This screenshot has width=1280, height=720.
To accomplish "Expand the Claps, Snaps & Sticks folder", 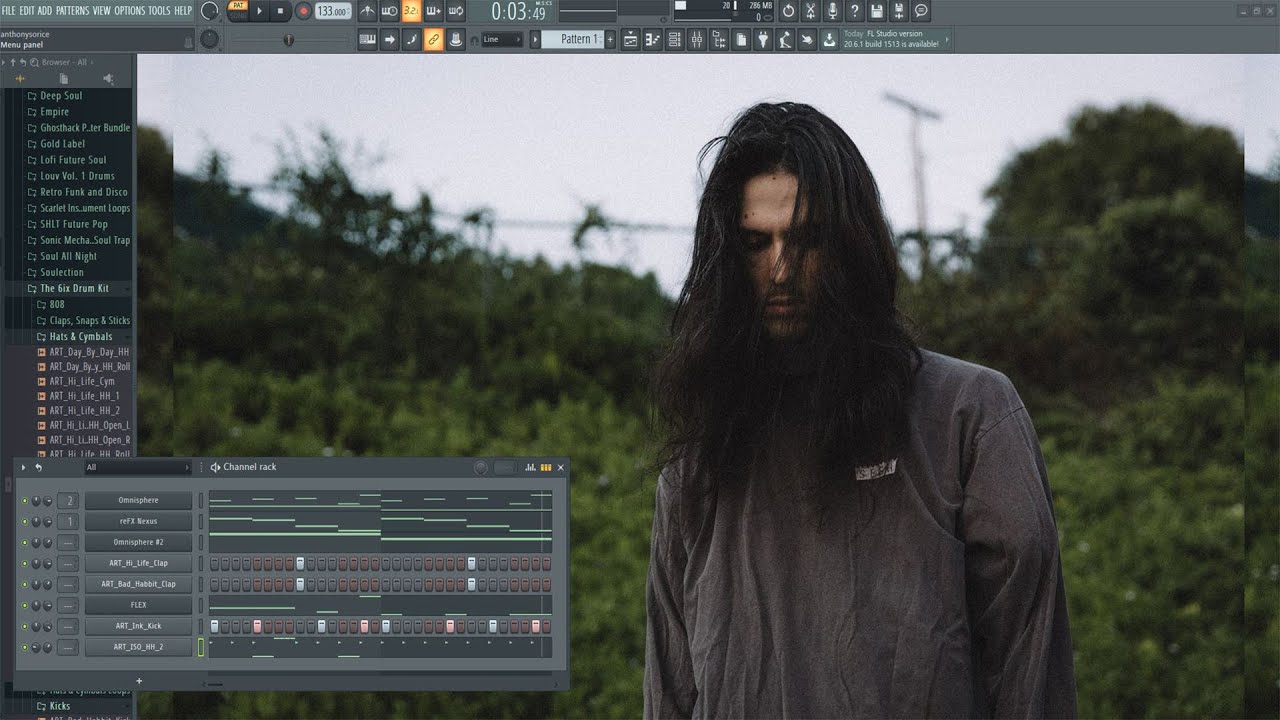I will pyautogui.click(x=83, y=320).
